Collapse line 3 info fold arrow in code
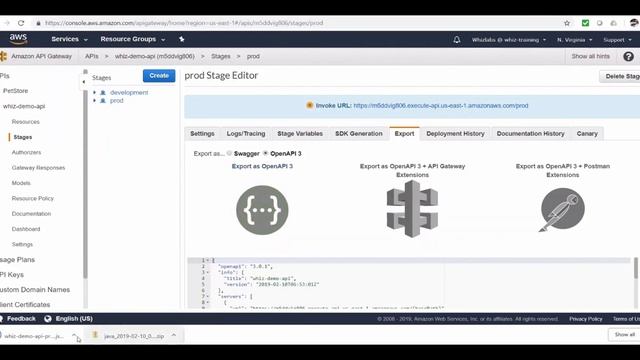 click(207, 272)
